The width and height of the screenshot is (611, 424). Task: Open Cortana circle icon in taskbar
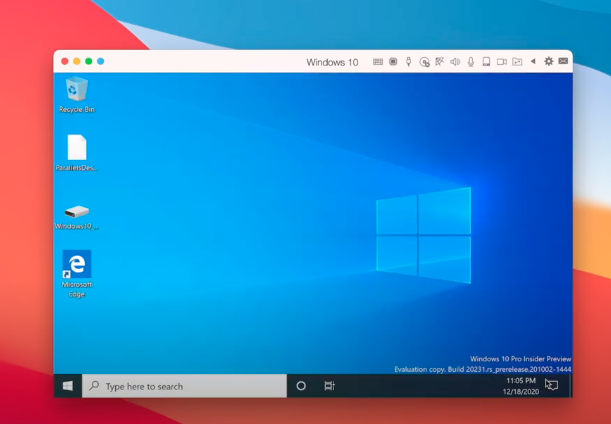pos(301,386)
